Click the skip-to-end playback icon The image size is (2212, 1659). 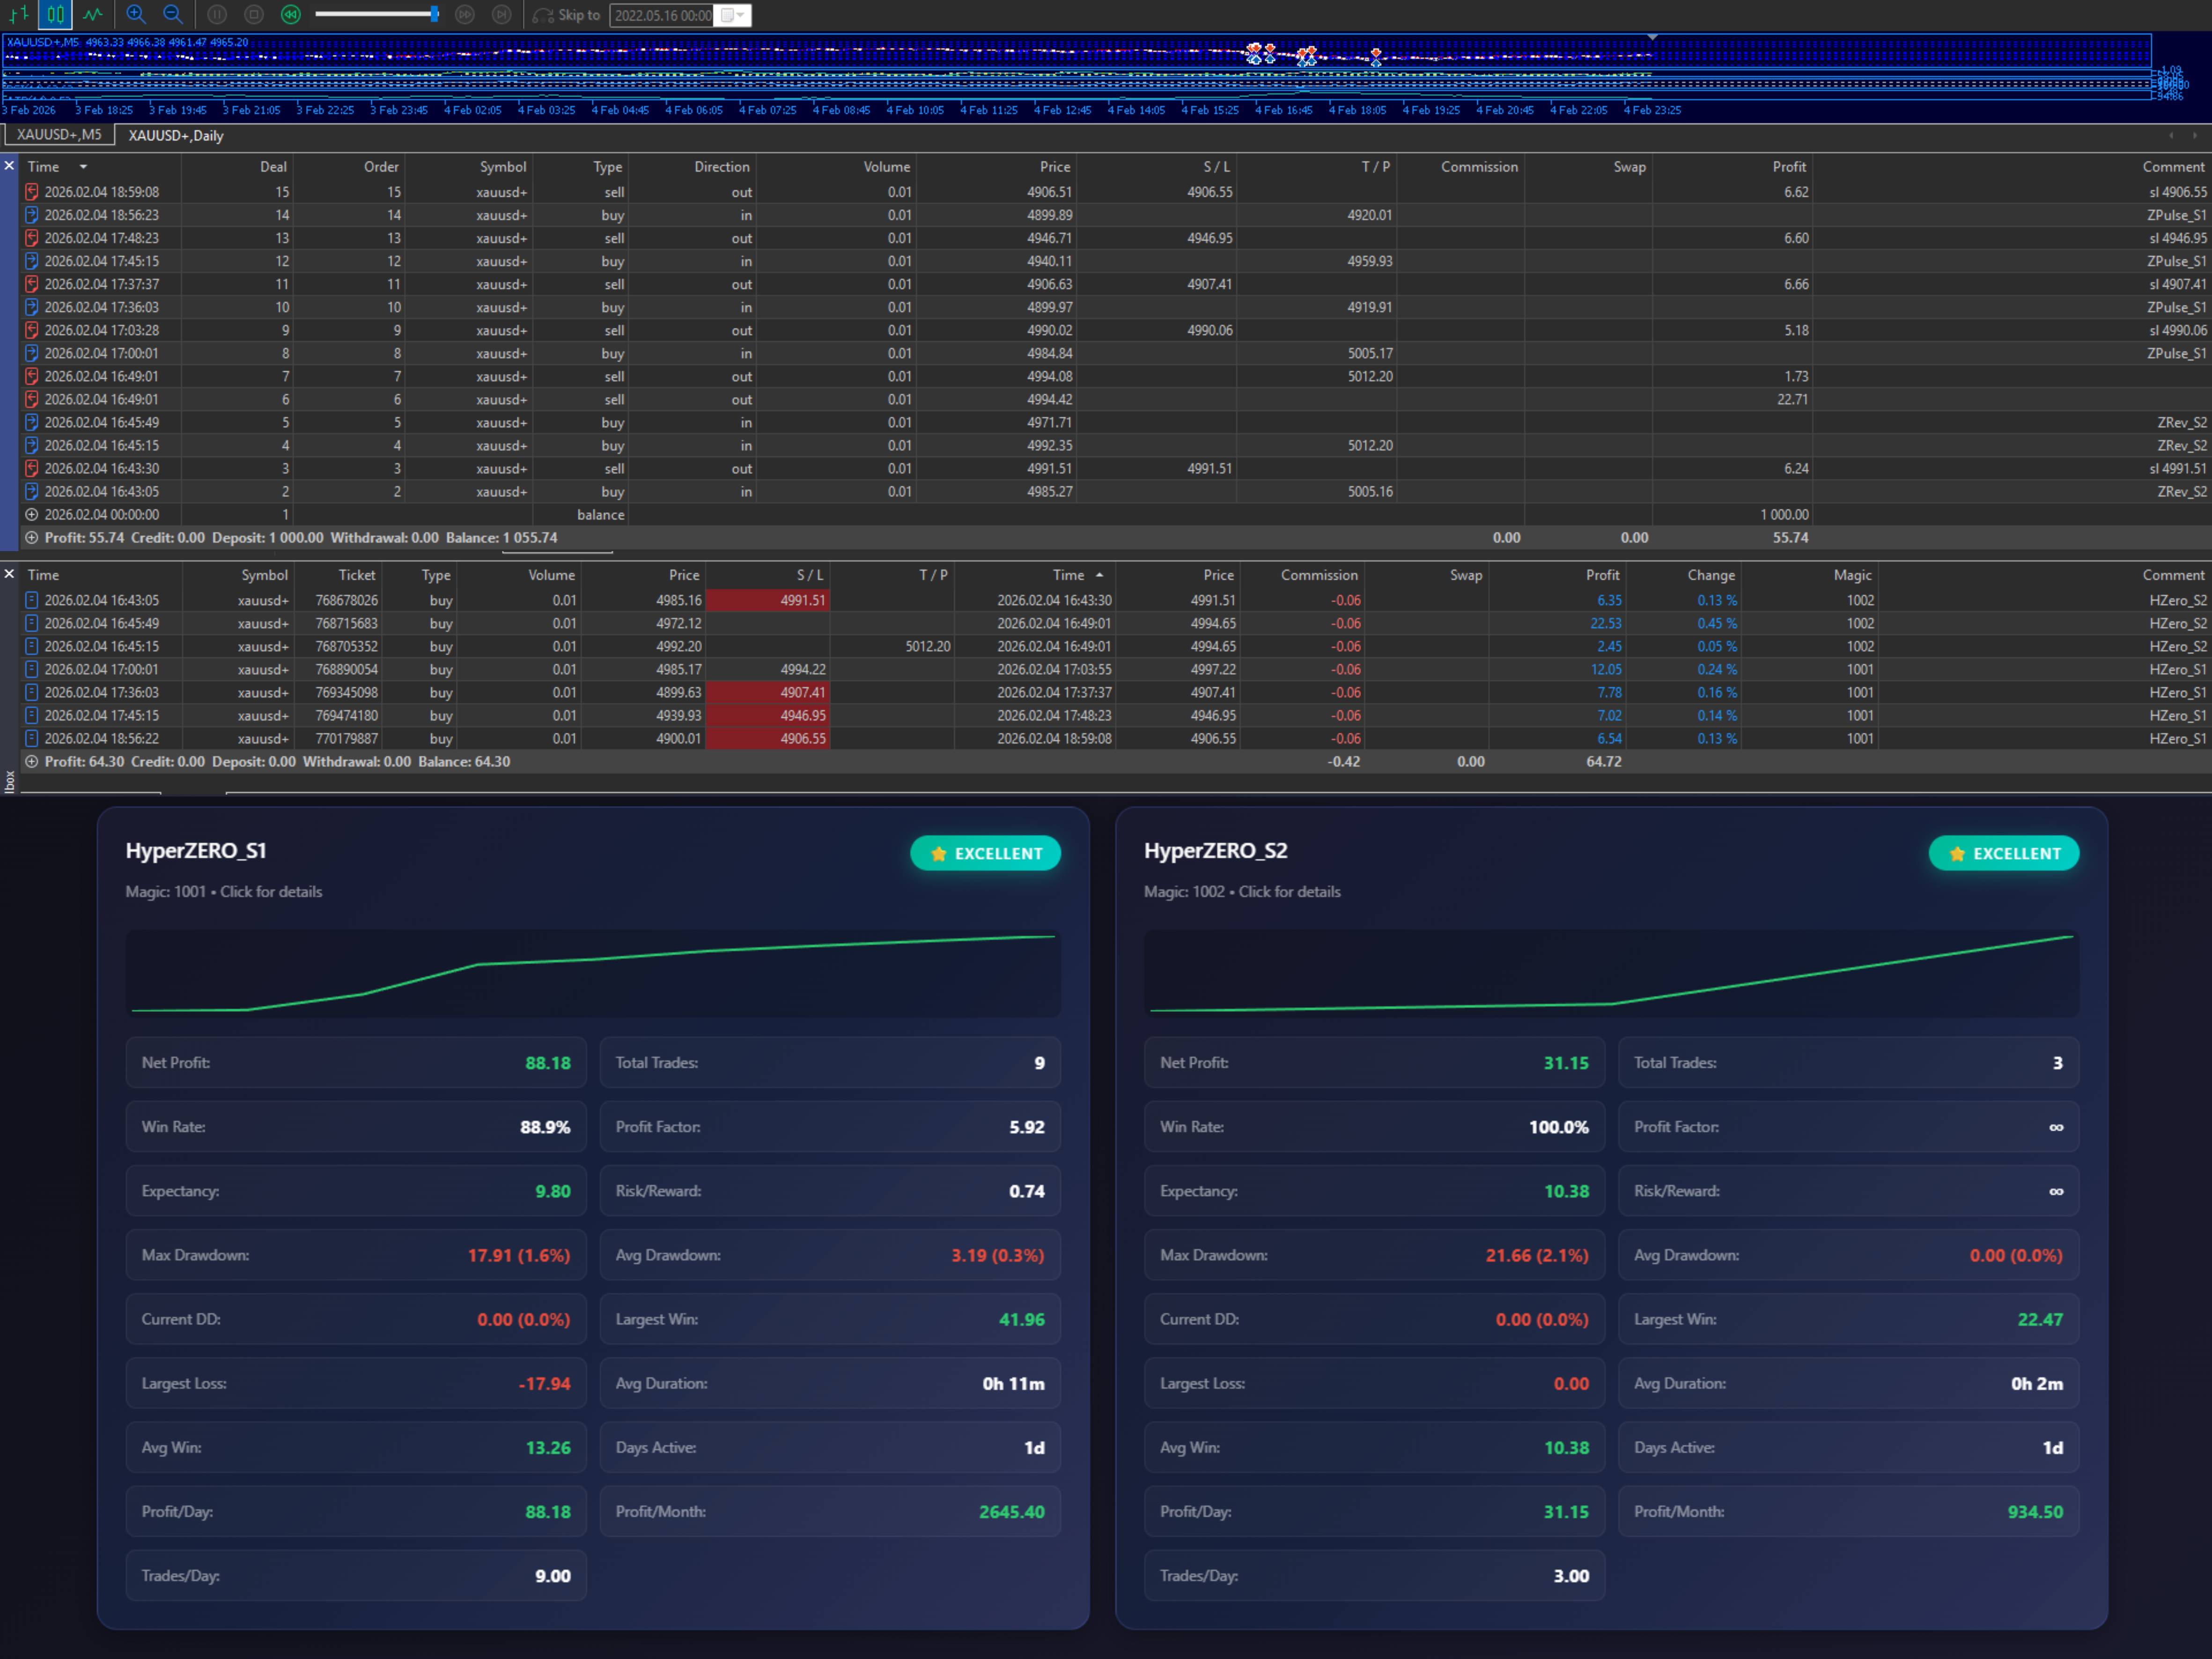pyautogui.click(x=502, y=14)
